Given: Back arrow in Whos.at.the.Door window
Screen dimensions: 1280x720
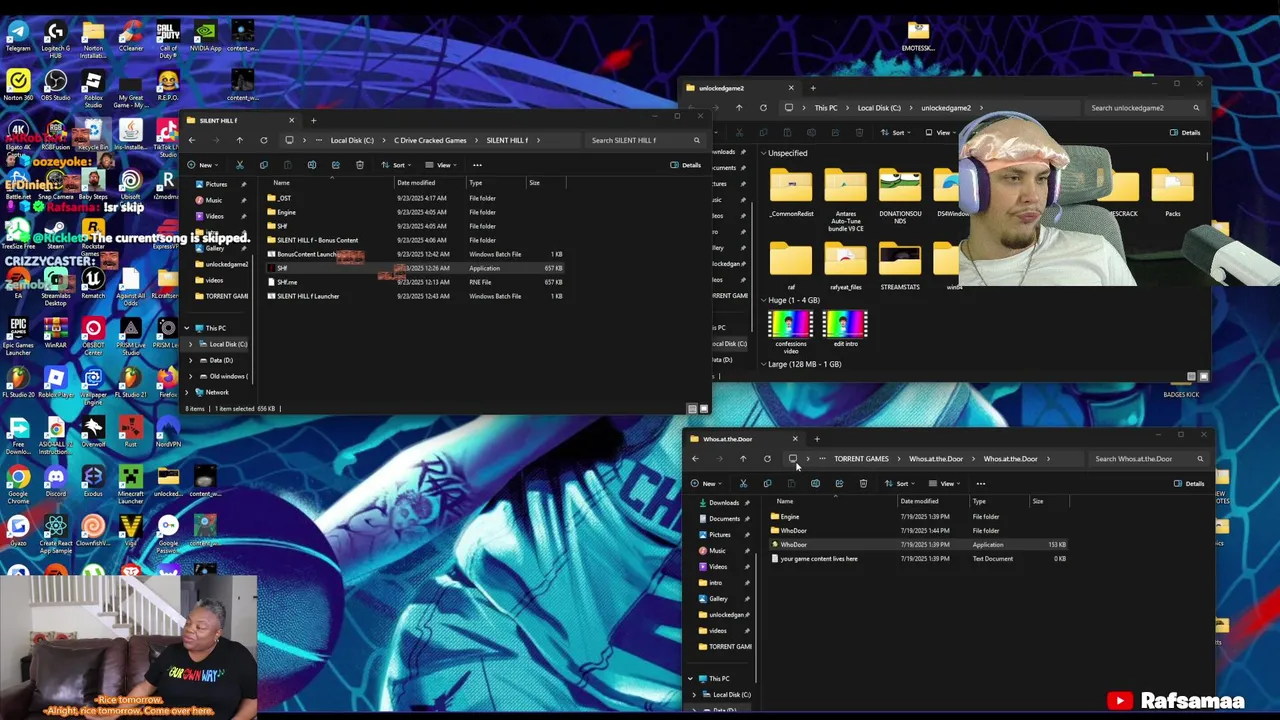Looking at the screenshot, I should tap(695, 459).
